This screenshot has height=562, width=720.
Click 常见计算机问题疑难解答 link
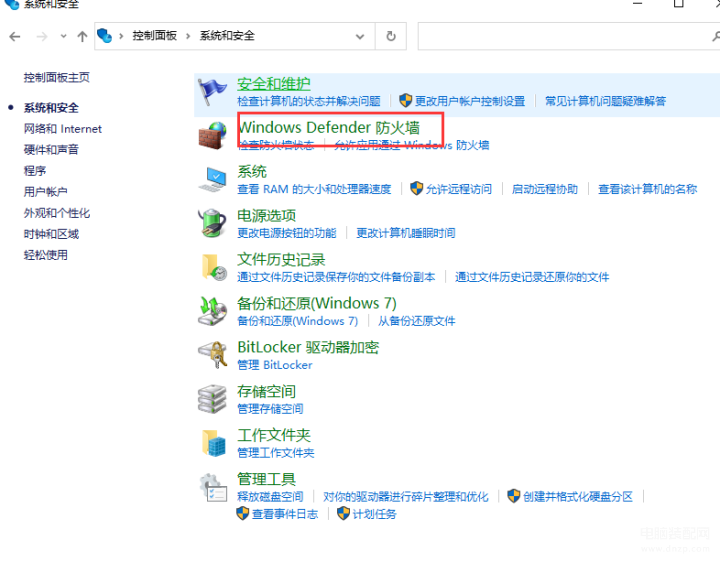click(x=605, y=101)
